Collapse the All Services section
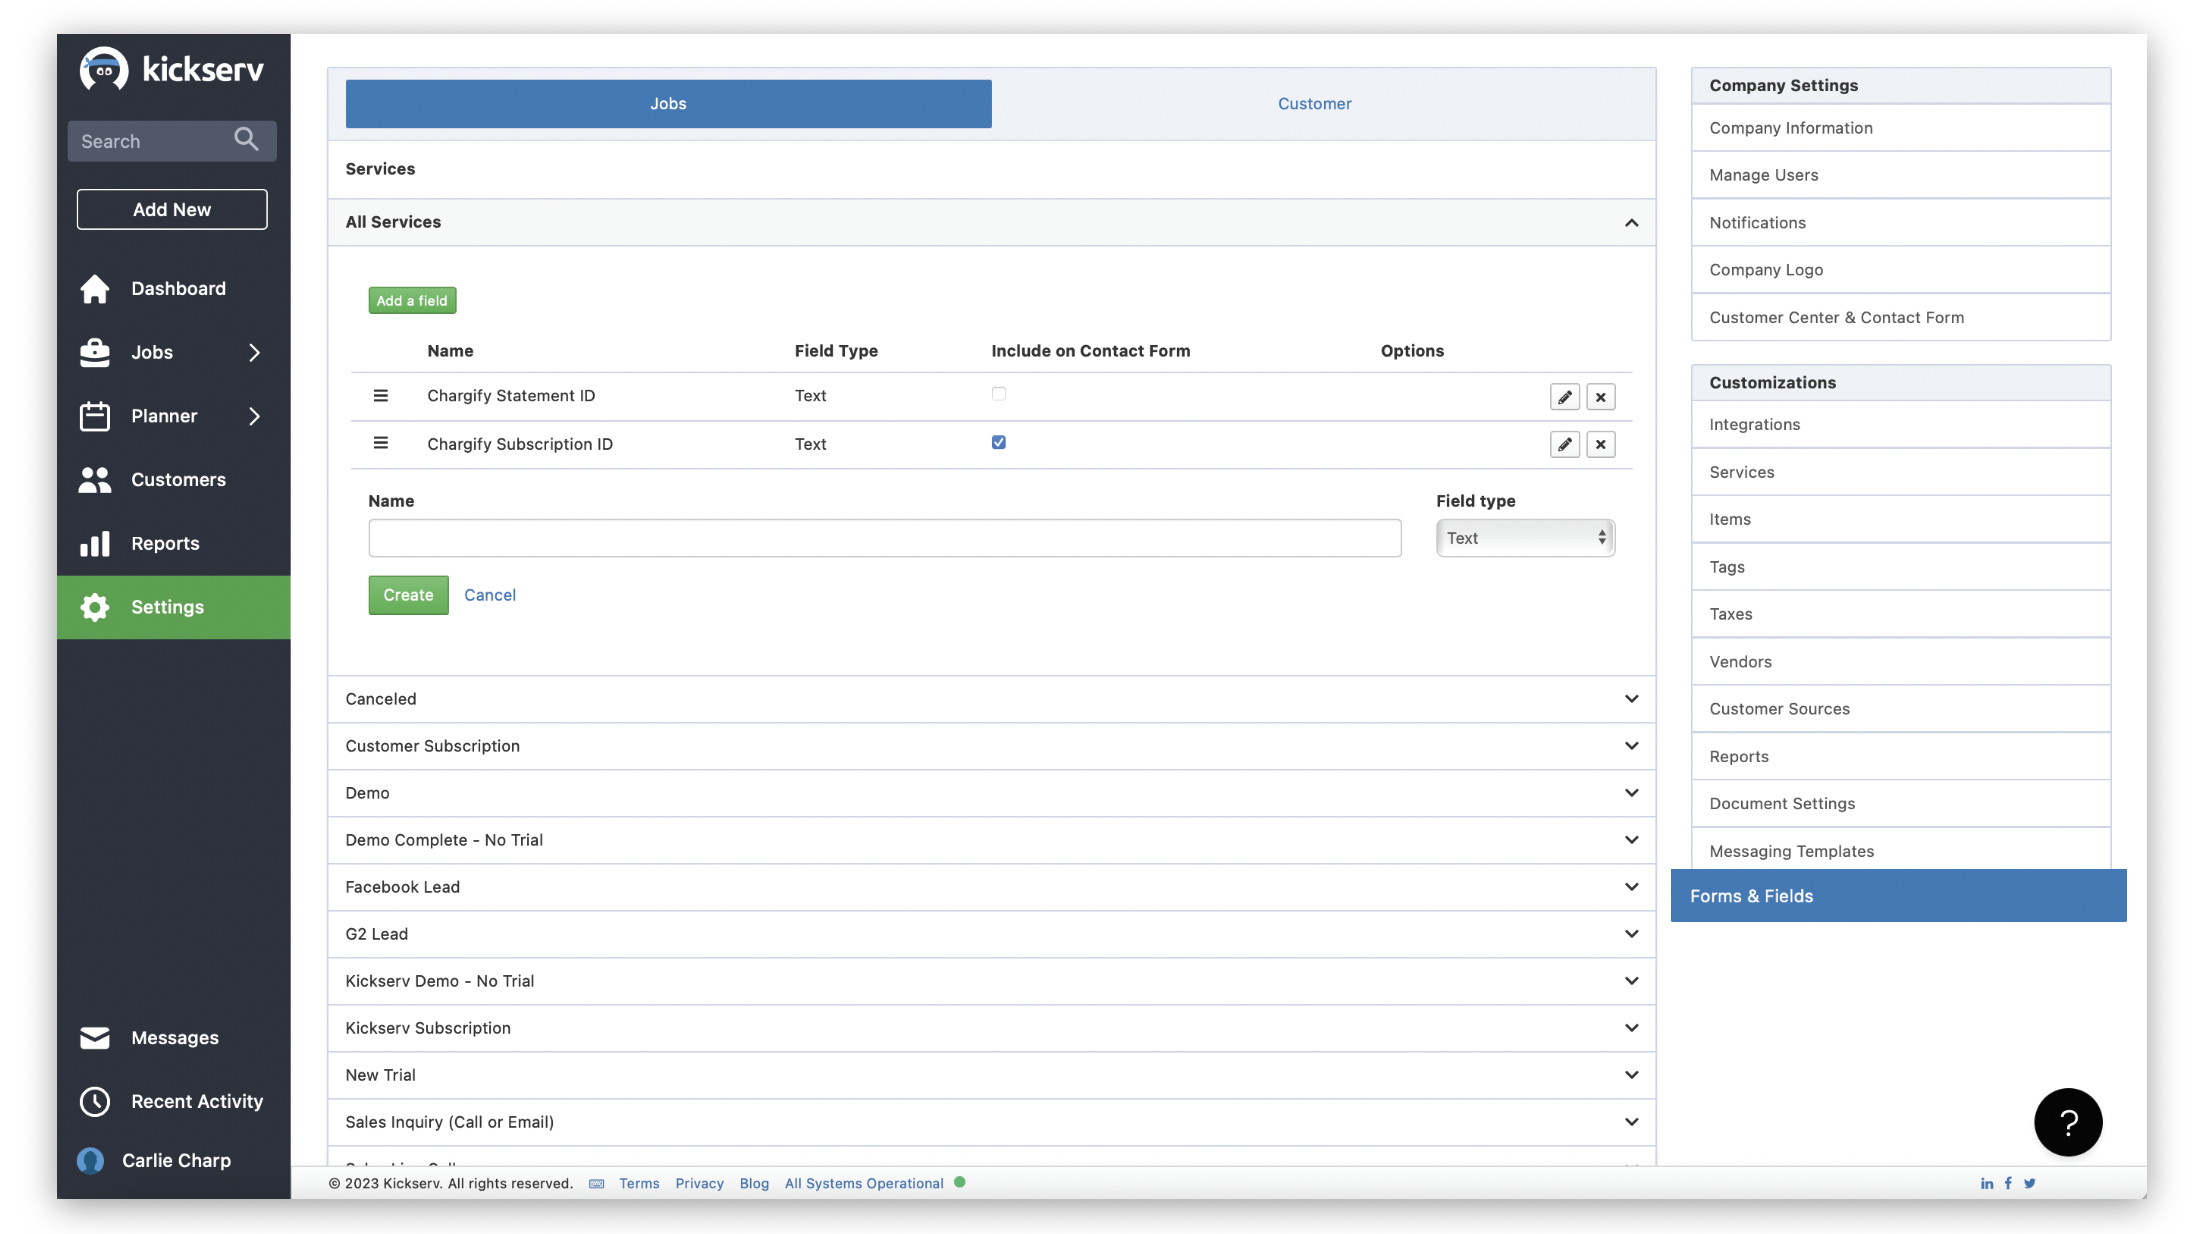The width and height of the screenshot is (2206, 1234). coord(1631,222)
